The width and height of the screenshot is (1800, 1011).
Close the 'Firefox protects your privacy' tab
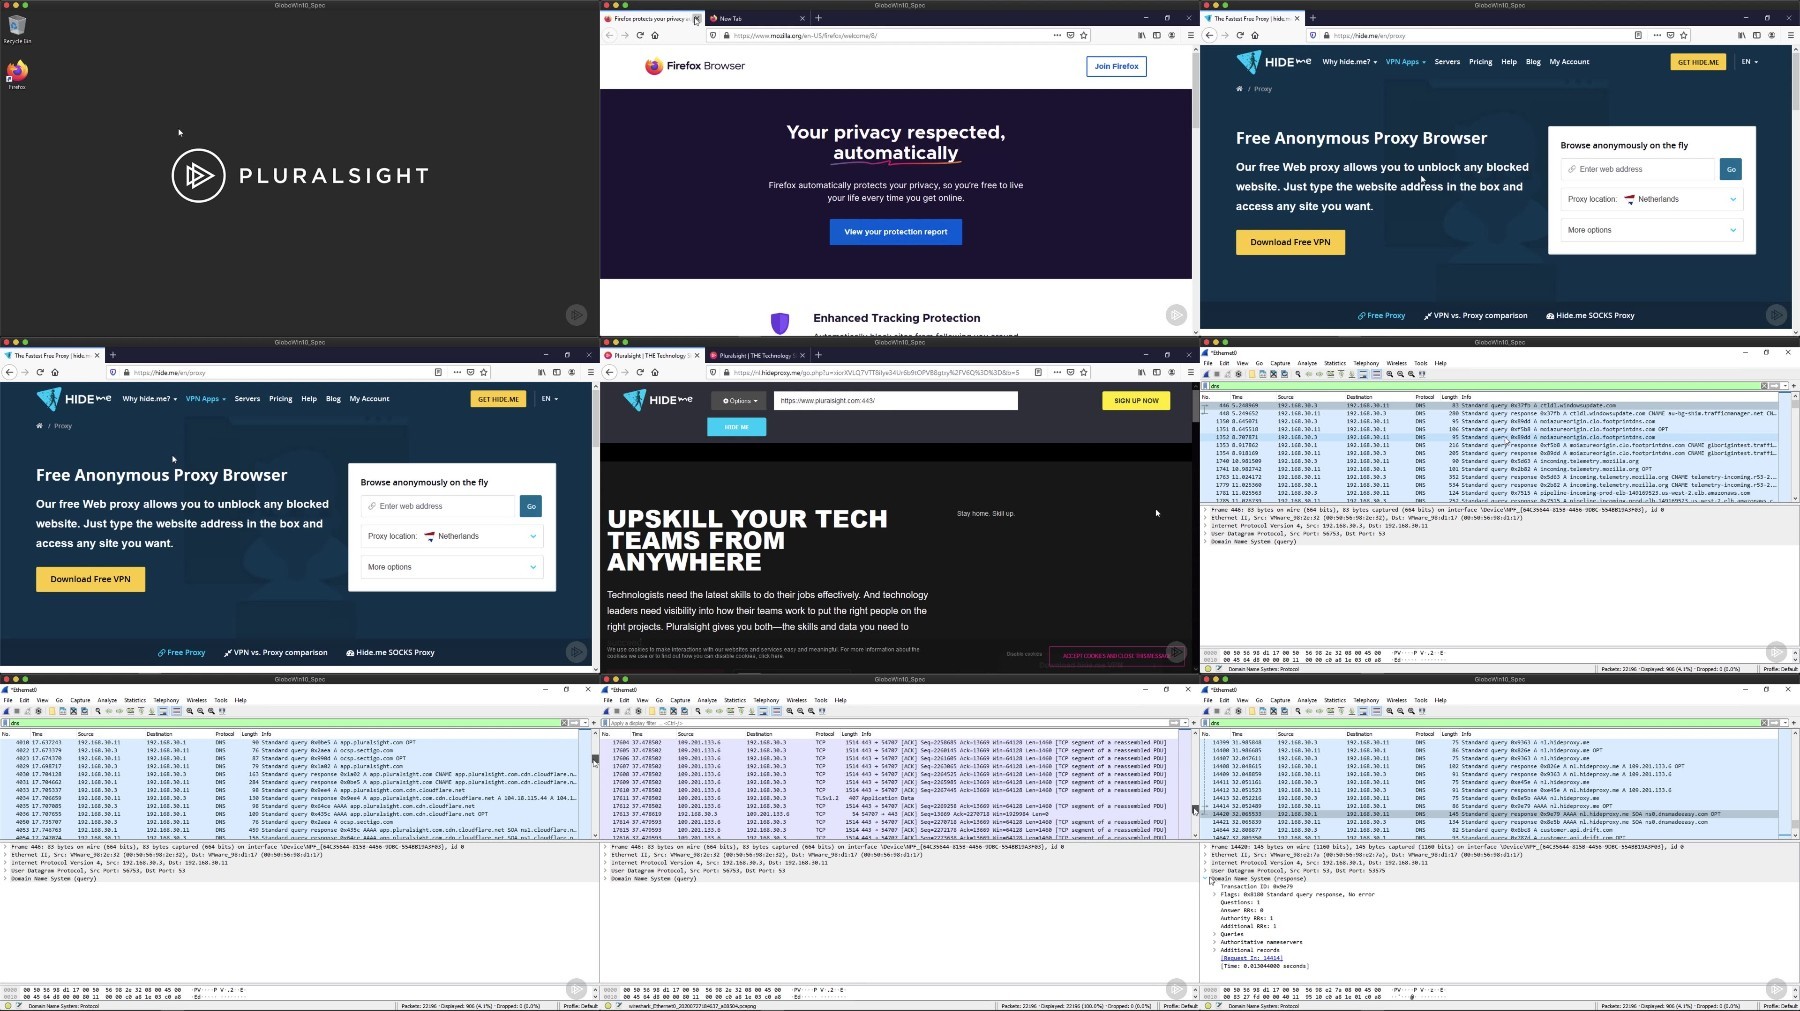(x=696, y=18)
